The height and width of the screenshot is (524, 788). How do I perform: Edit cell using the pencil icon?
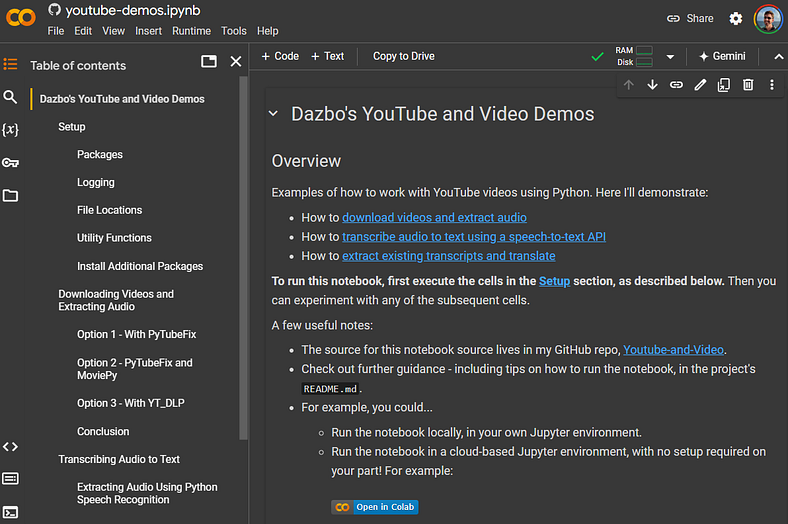(700, 85)
